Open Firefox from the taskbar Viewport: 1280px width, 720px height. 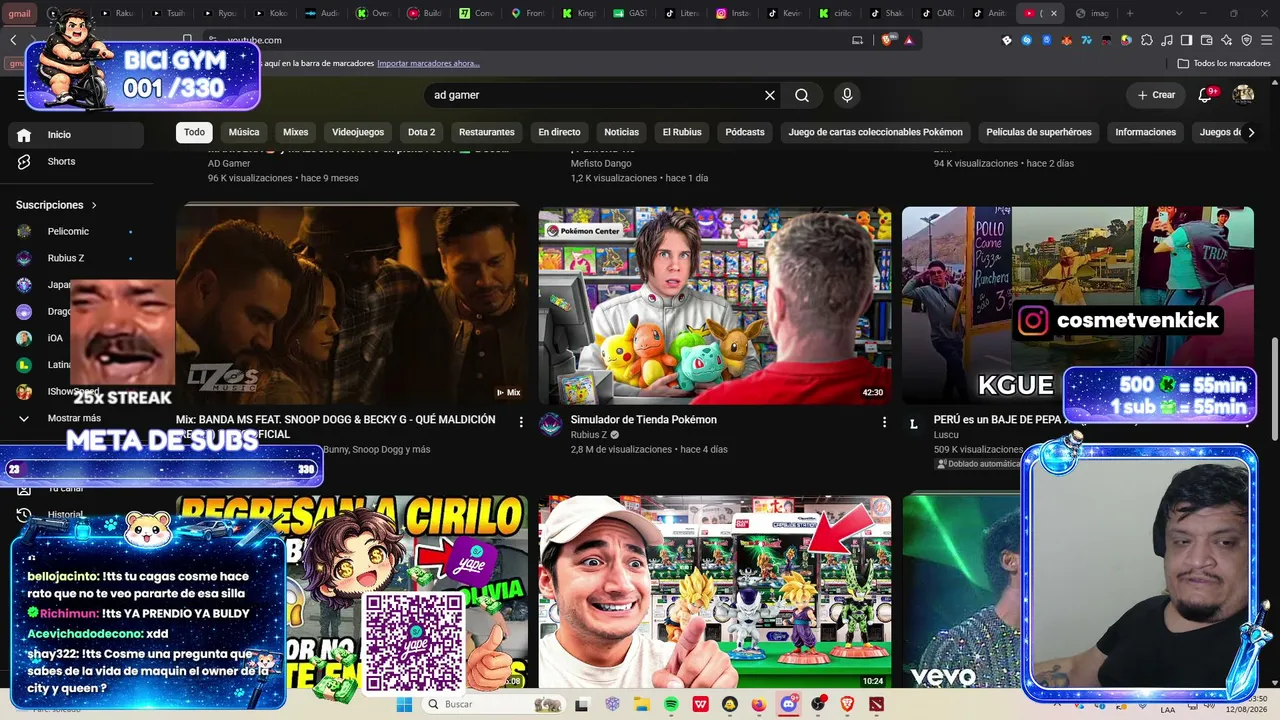(x=759, y=704)
